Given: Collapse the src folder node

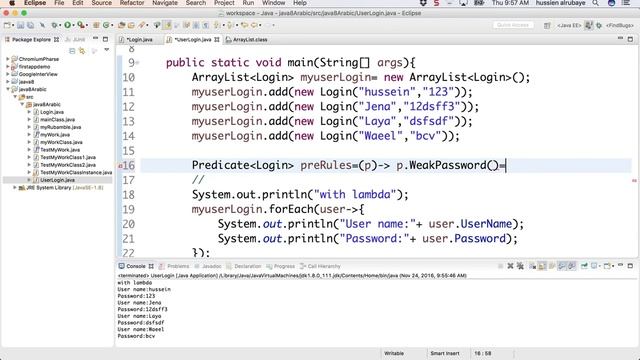Looking at the screenshot, I should click(x=15, y=97).
